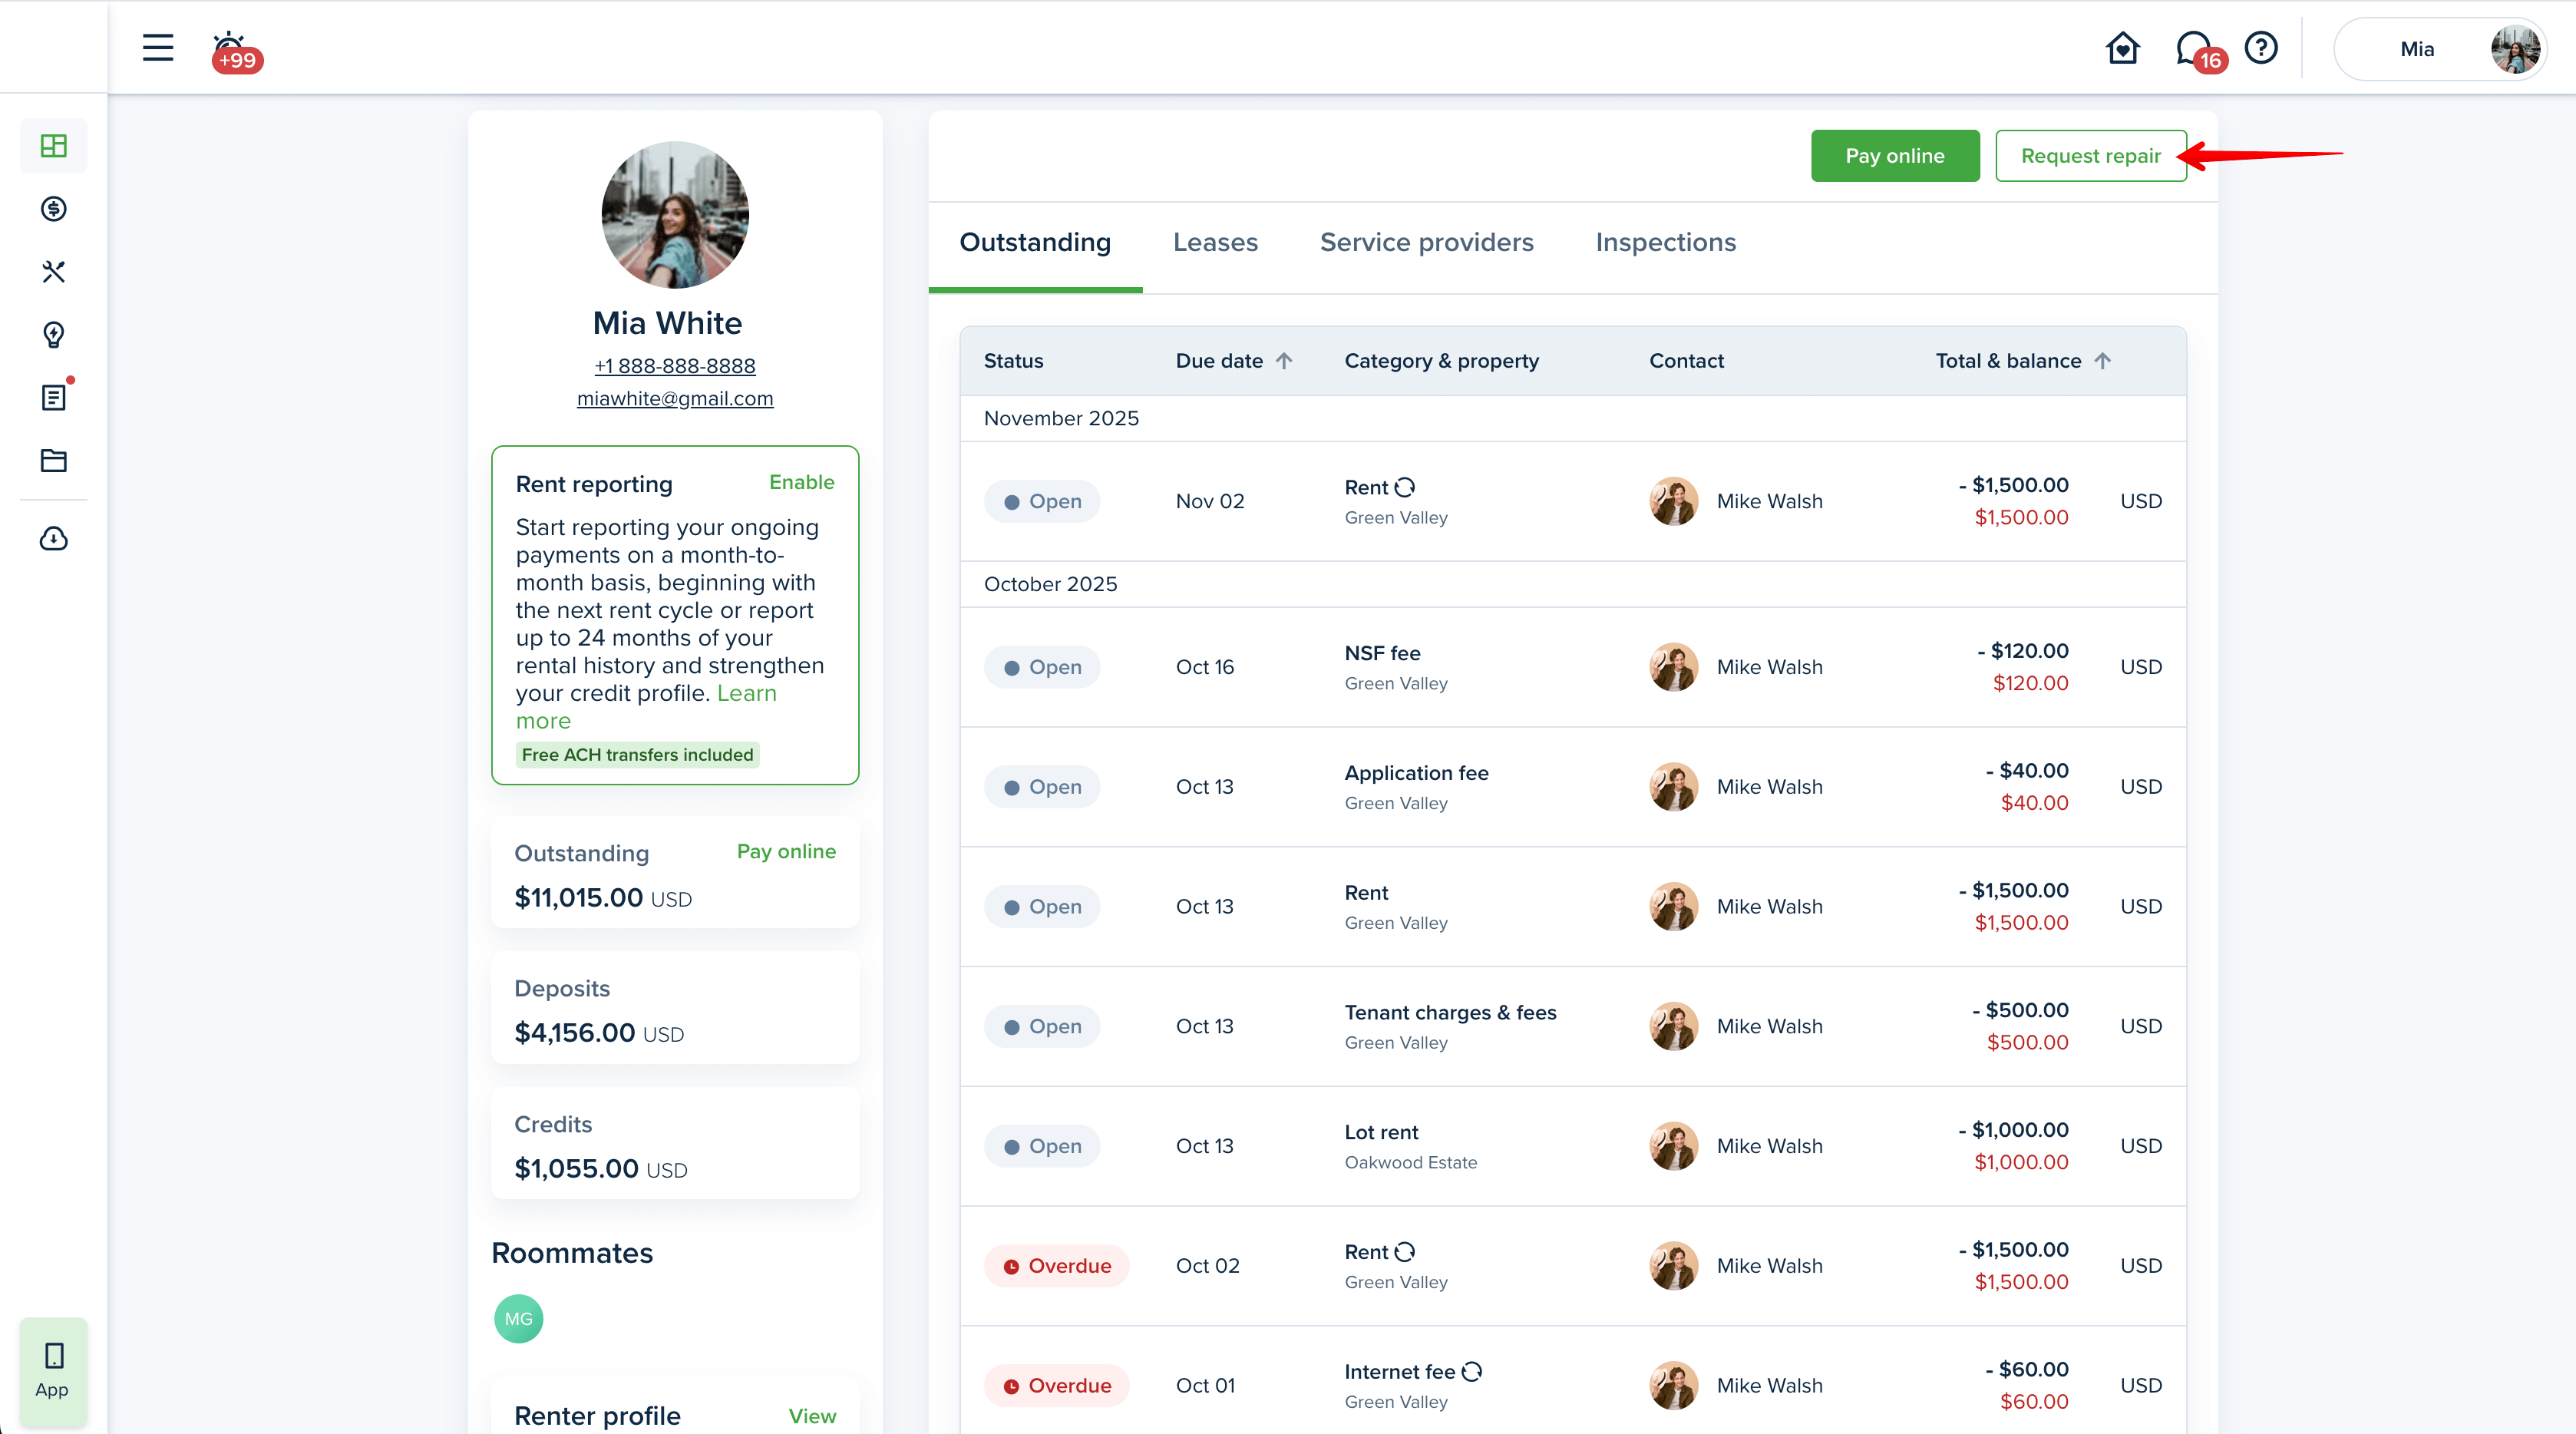Open the hamburger menu
The image size is (2576, 1434).
tap(157, 47)
